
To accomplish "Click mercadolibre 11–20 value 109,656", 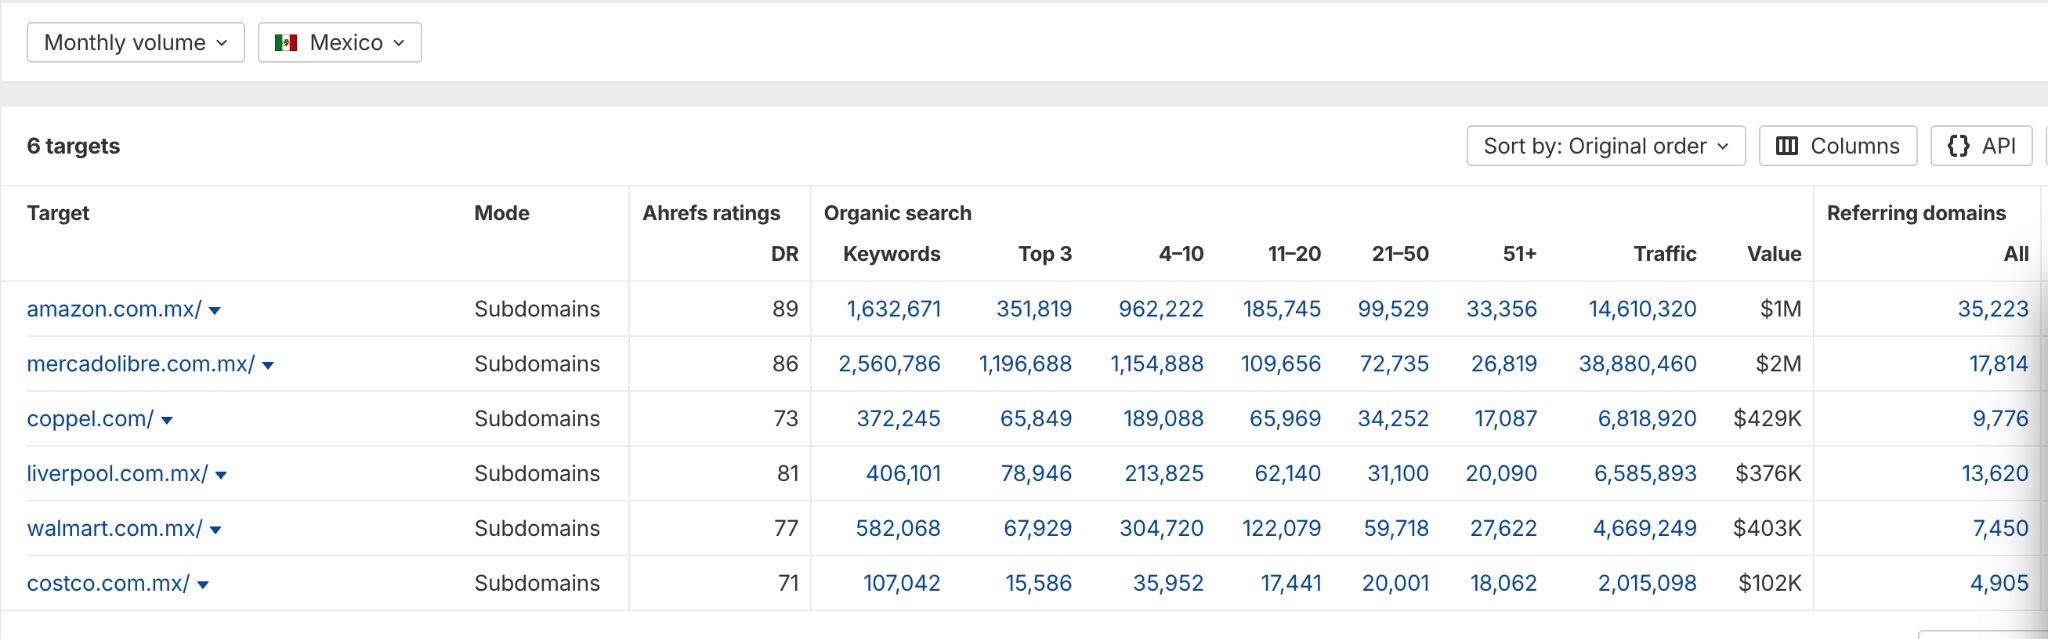I will 1281,364.
